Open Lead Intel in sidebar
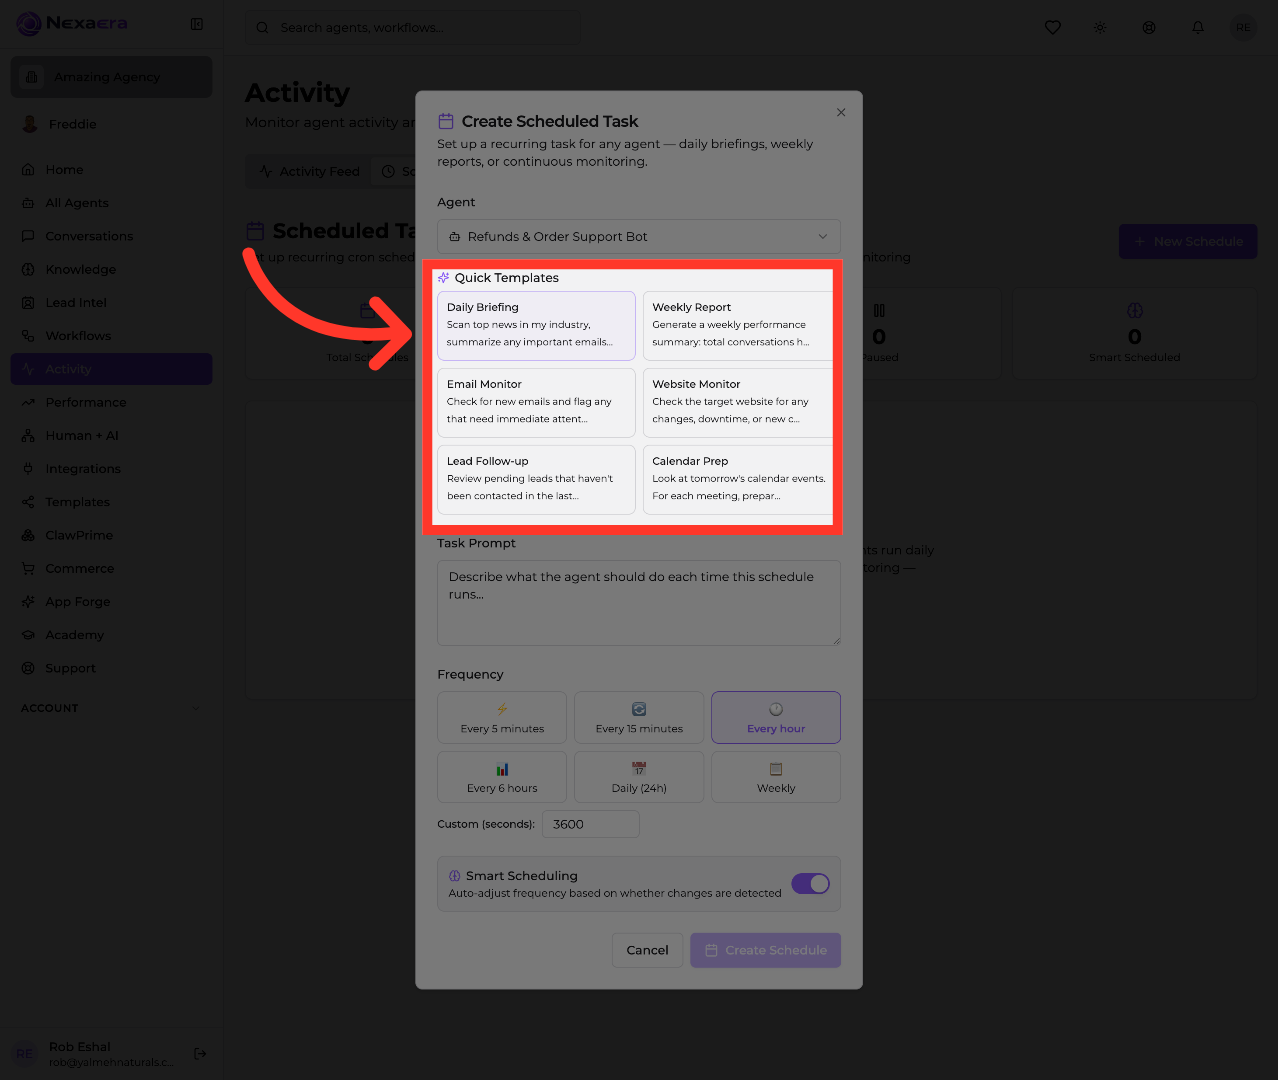This screenshot has width=1278, height=1080. (x=112, y=303)
